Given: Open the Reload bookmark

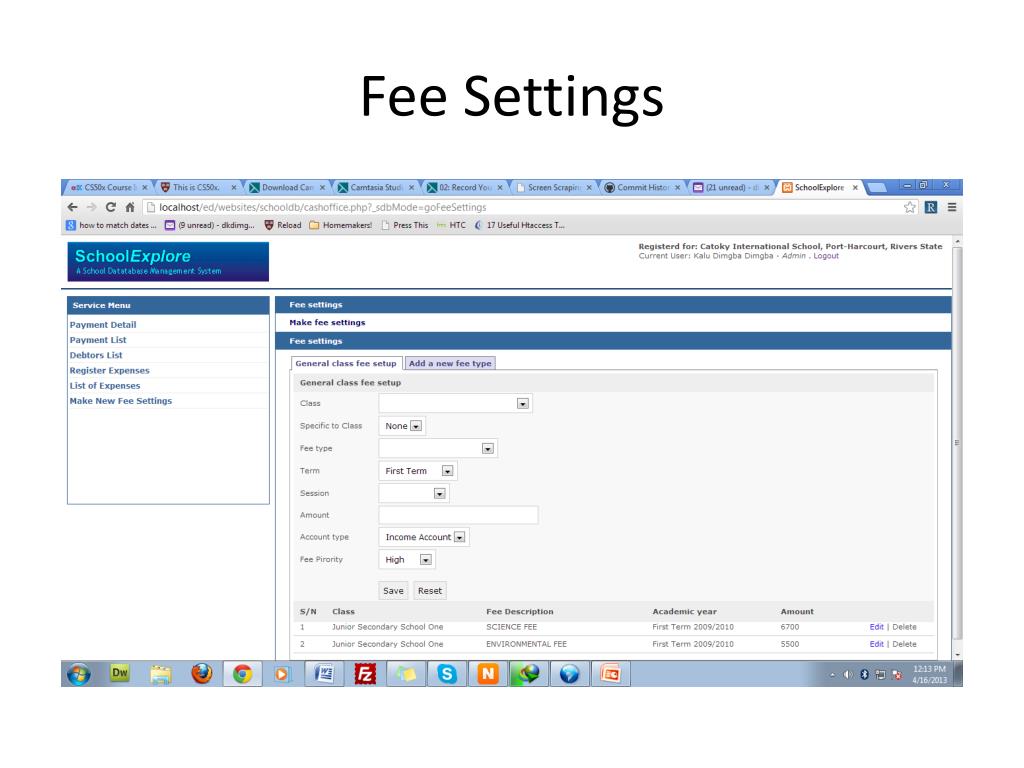Looking at the screenshot, I should click(x=283, y=225).
